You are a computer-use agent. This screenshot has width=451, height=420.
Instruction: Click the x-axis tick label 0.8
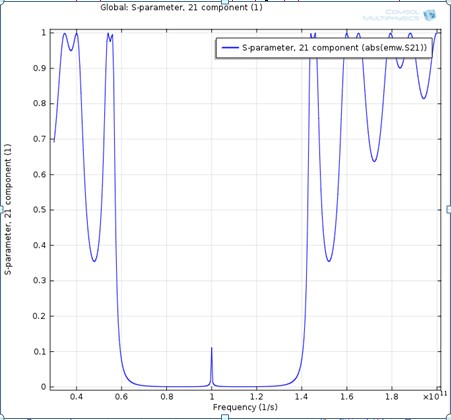pyautogui.click(x=167, y=397)
